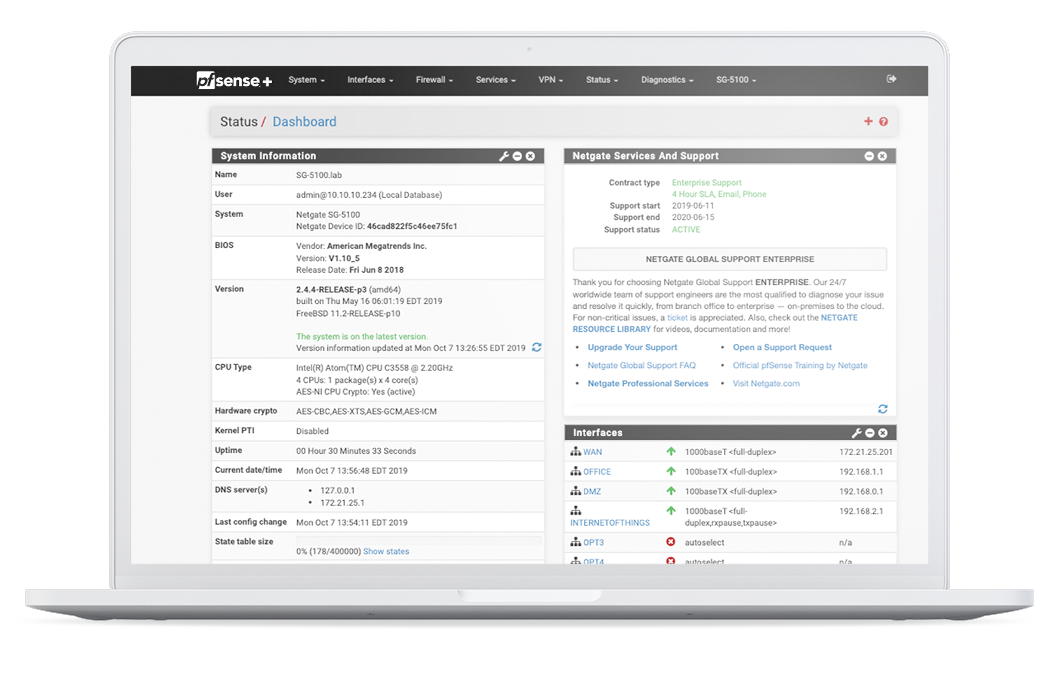Screen dimensions: 1060x680
Task: Click the green up arrow for WAN
Action: [671, 451]
